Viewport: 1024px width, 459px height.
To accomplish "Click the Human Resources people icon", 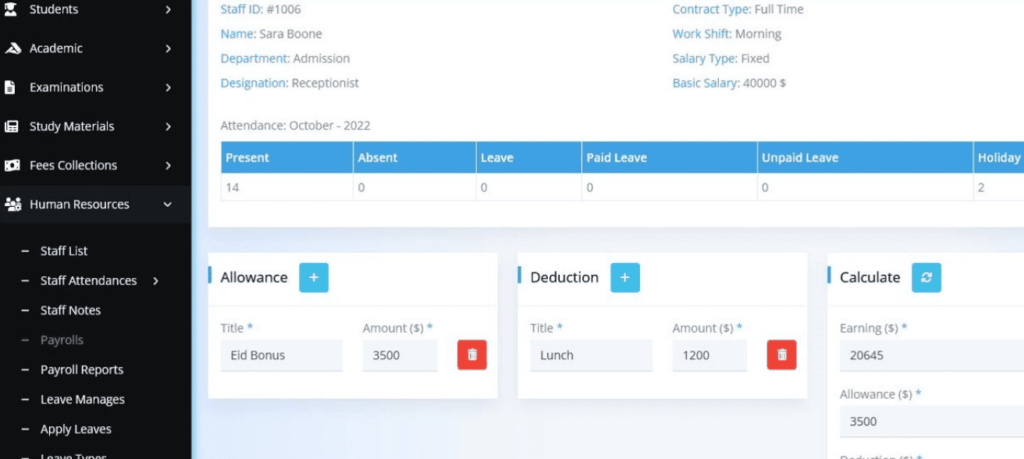I will (12, 204).
